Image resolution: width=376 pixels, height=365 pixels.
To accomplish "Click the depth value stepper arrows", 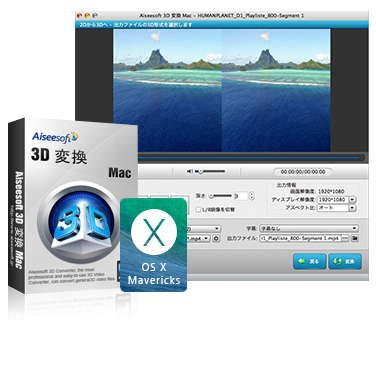I will (x=252, y=196).
